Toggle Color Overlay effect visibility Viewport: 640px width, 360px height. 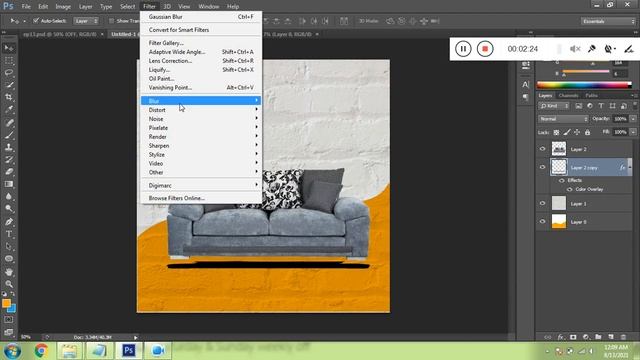pyautogui.click(x=570, y=189)
